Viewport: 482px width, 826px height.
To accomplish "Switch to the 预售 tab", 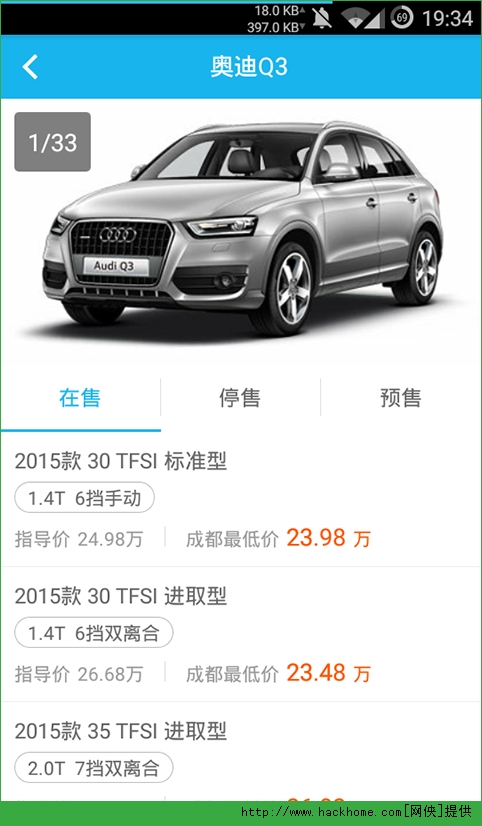I will click(x=401, y=398).
